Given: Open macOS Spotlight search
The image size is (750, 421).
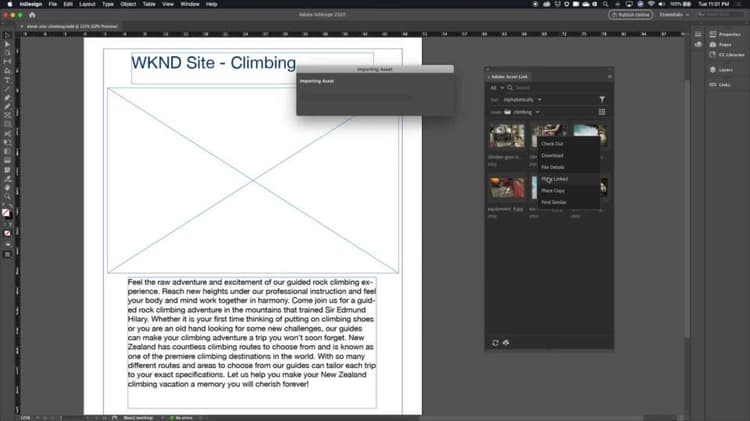Looking at the screenshot, I should pos(606,4).
